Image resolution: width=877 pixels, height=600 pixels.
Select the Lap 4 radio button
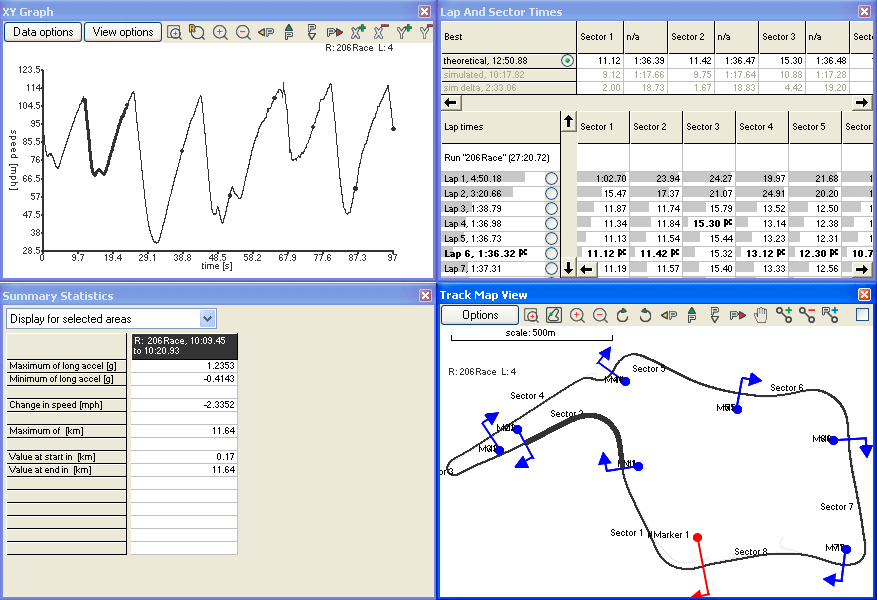tap(551, 224)
